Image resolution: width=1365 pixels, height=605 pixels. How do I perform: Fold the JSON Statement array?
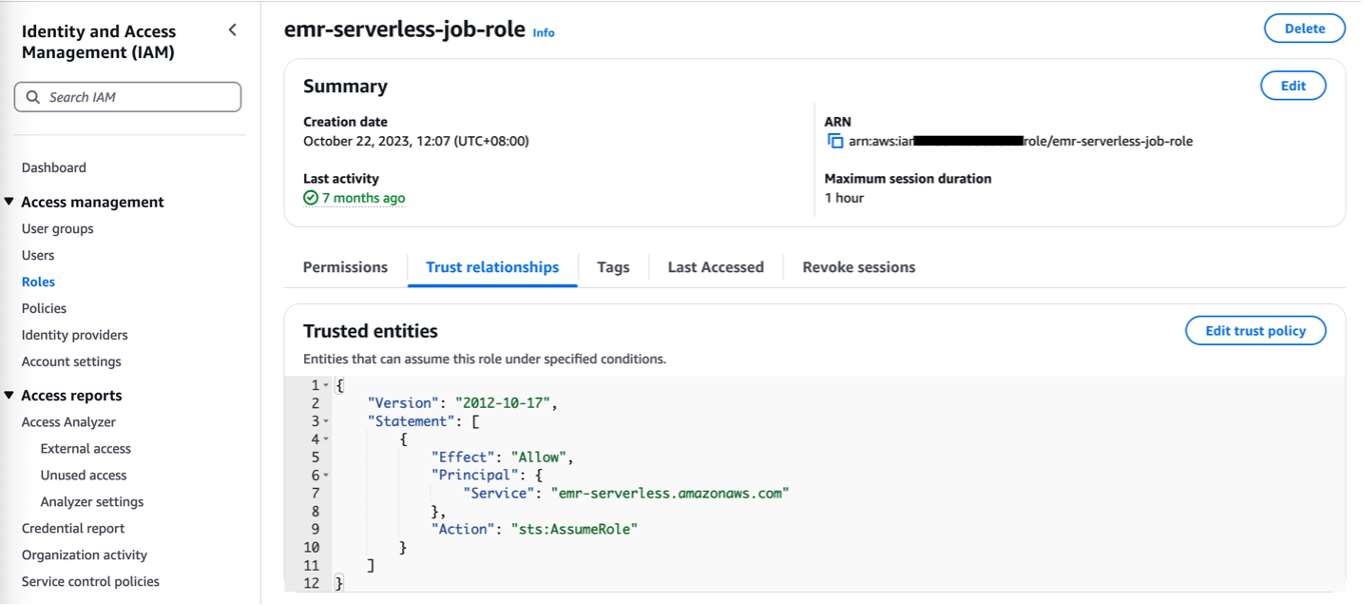click(x=326, y=421)
